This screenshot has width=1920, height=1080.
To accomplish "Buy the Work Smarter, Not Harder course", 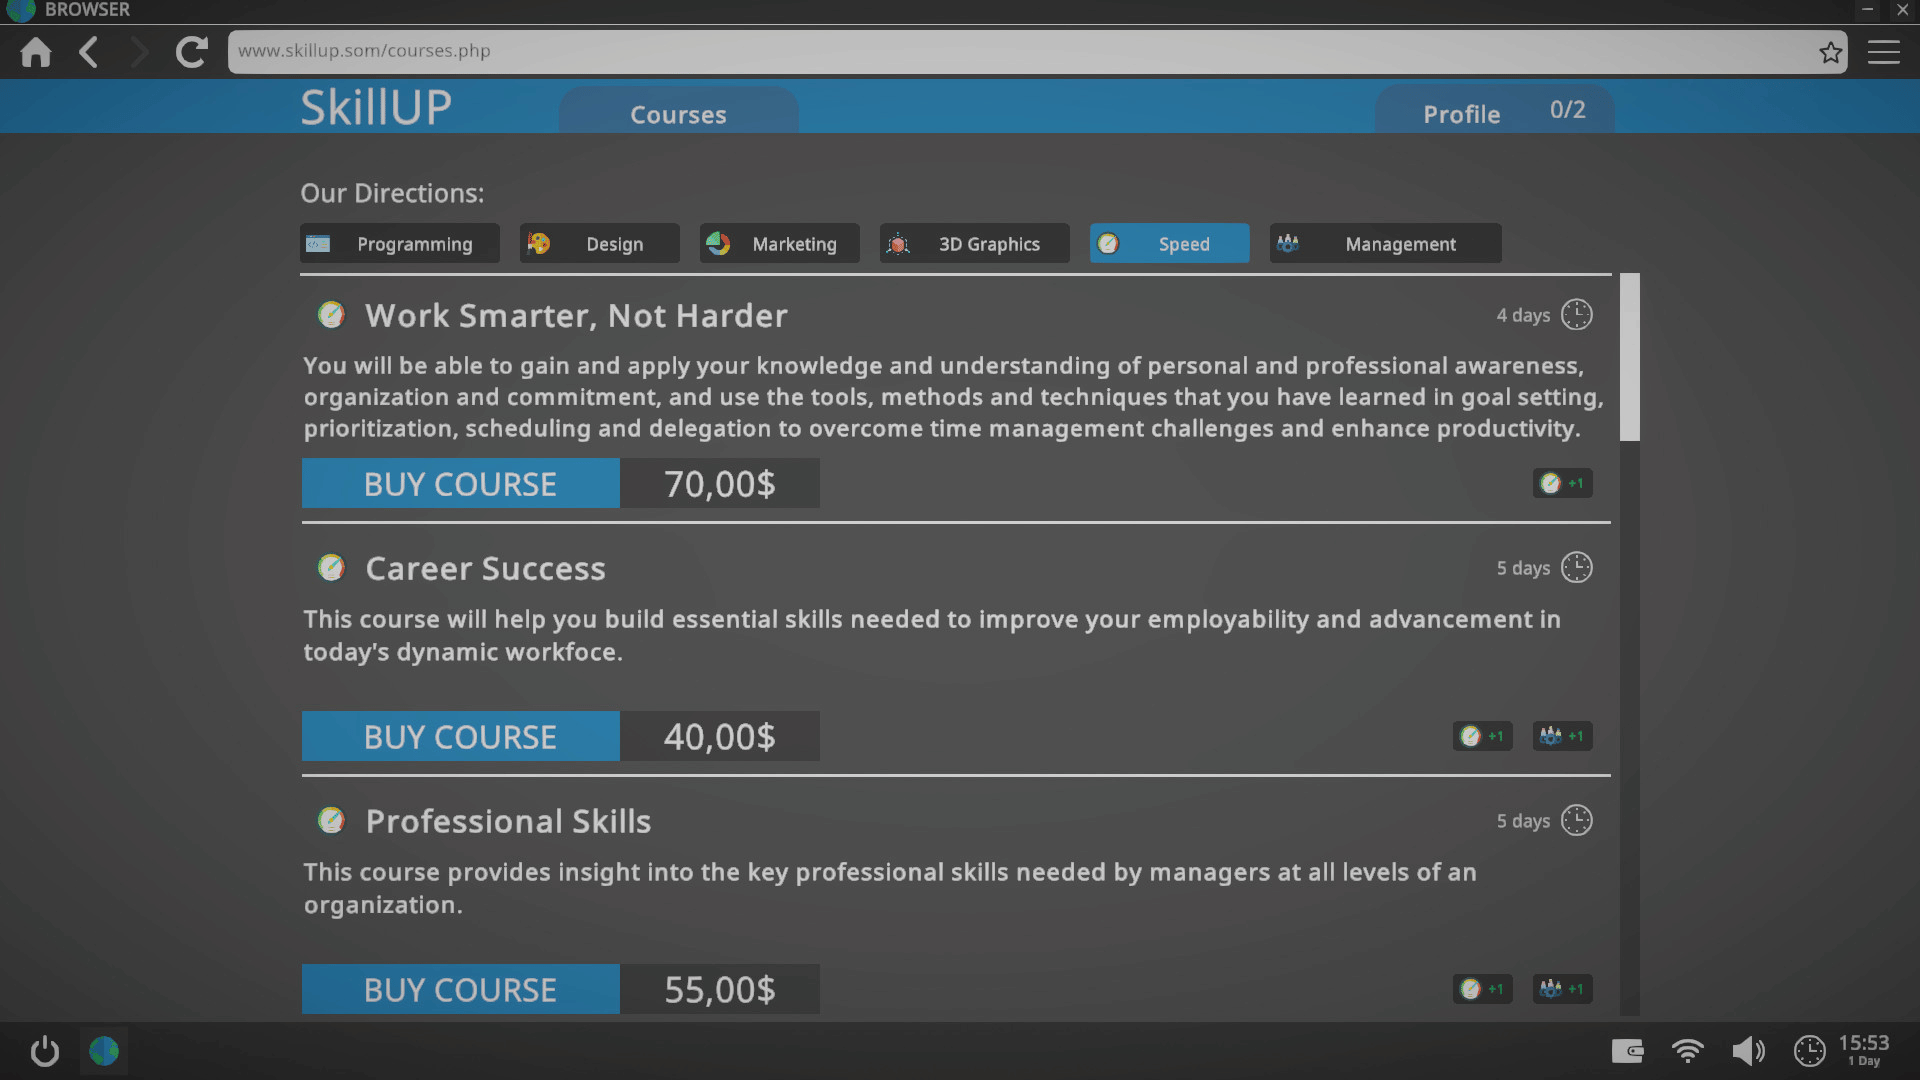I will (x=461, y=484).
